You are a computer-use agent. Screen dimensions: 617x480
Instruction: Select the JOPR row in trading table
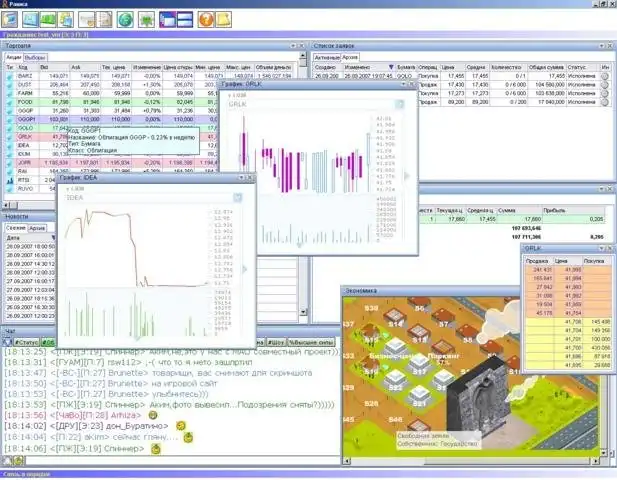[110, 162]
